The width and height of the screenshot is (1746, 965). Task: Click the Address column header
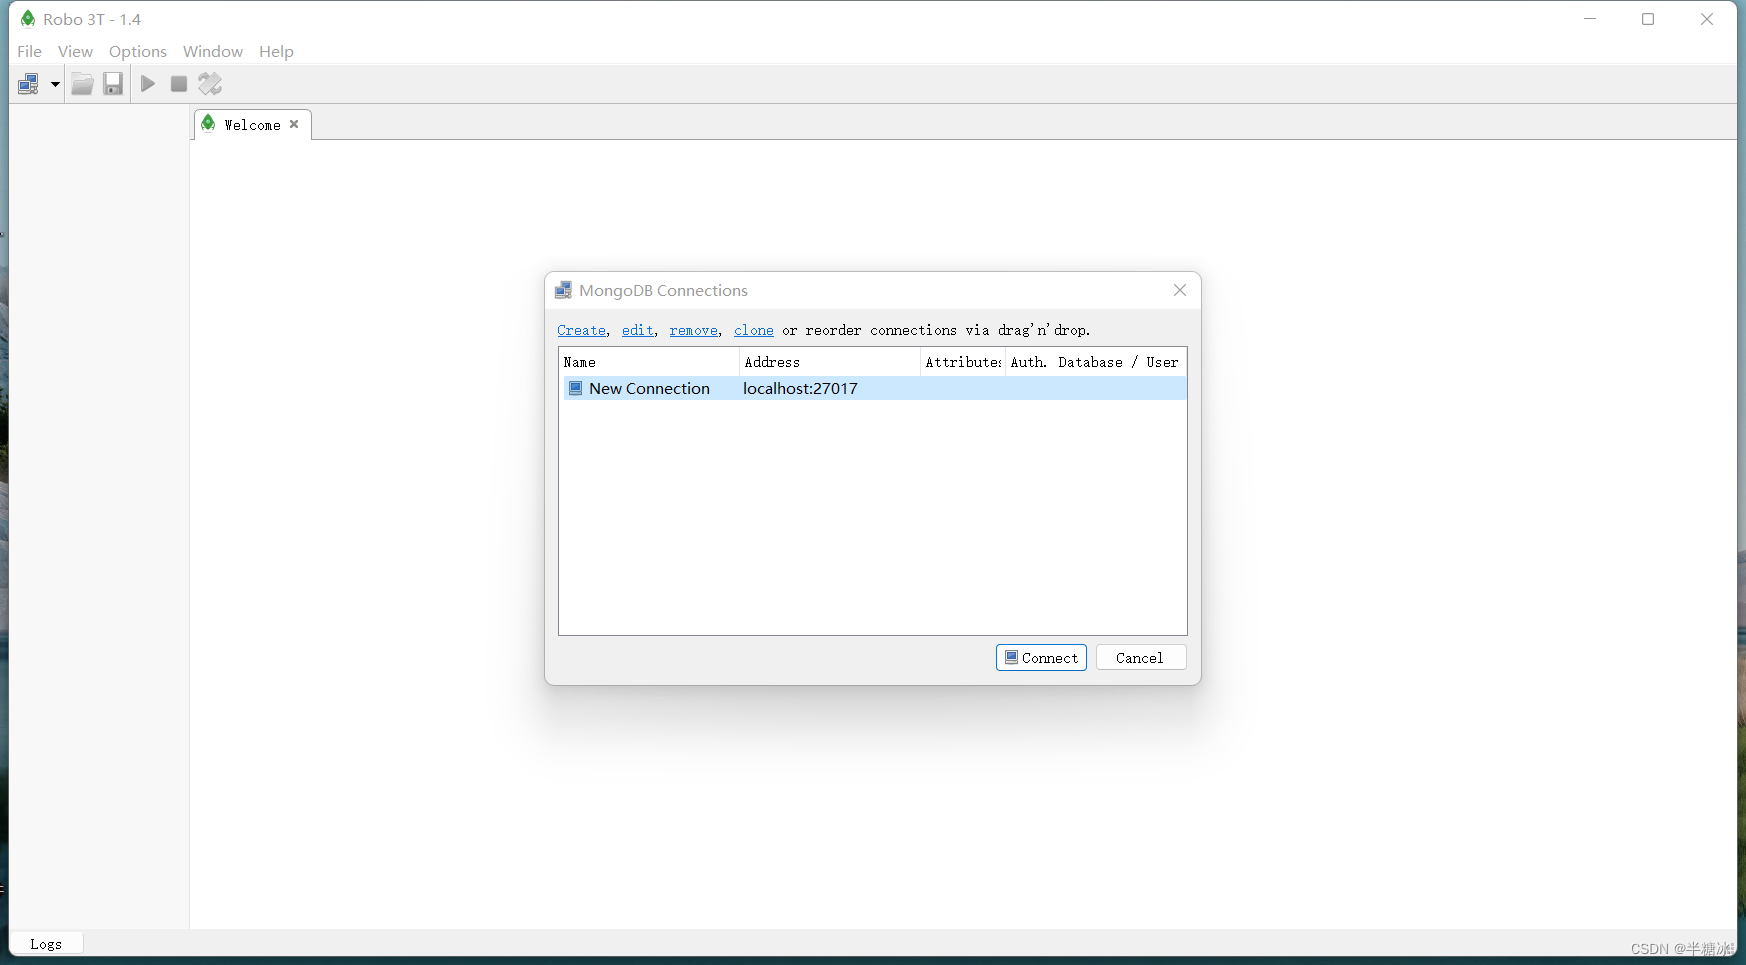click(x=830, y=362)
